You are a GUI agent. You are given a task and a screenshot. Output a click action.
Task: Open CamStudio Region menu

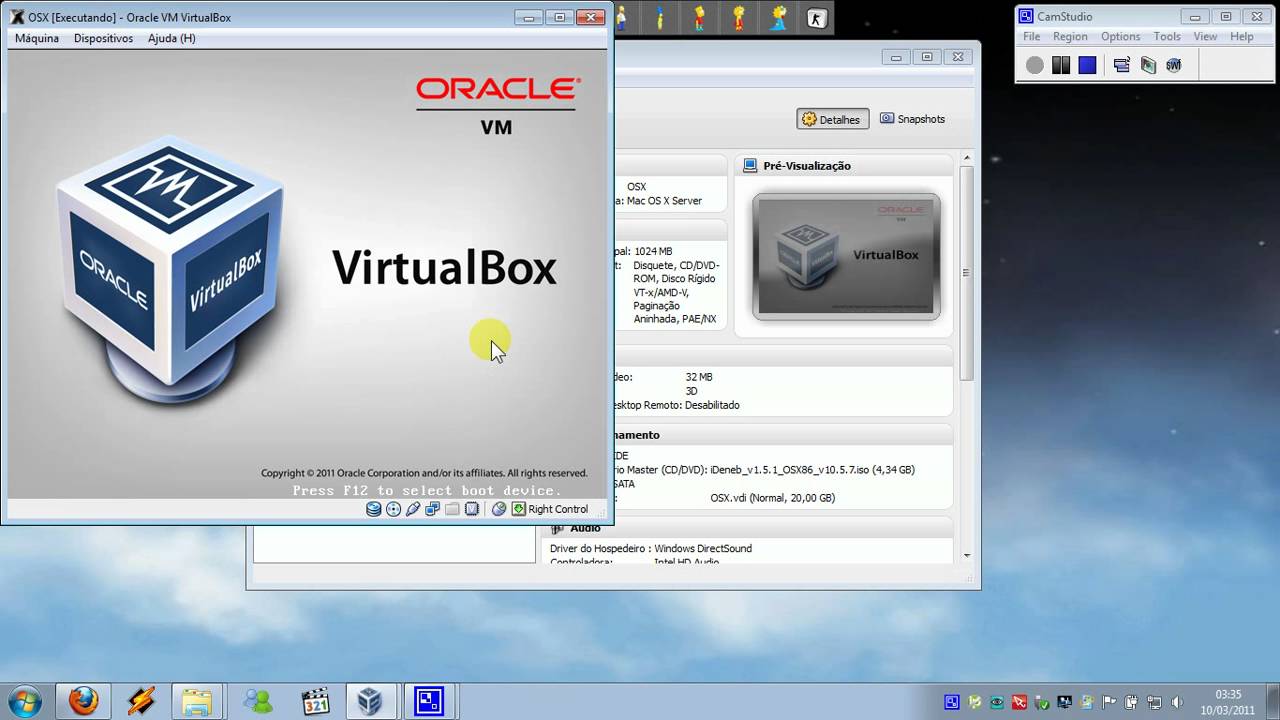click(1070, 36)
